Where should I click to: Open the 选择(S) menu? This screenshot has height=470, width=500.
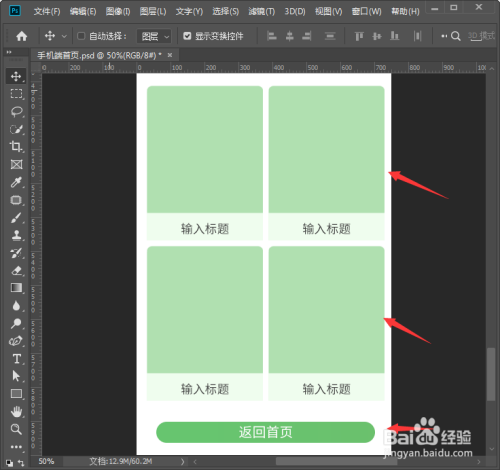[226, 11]
